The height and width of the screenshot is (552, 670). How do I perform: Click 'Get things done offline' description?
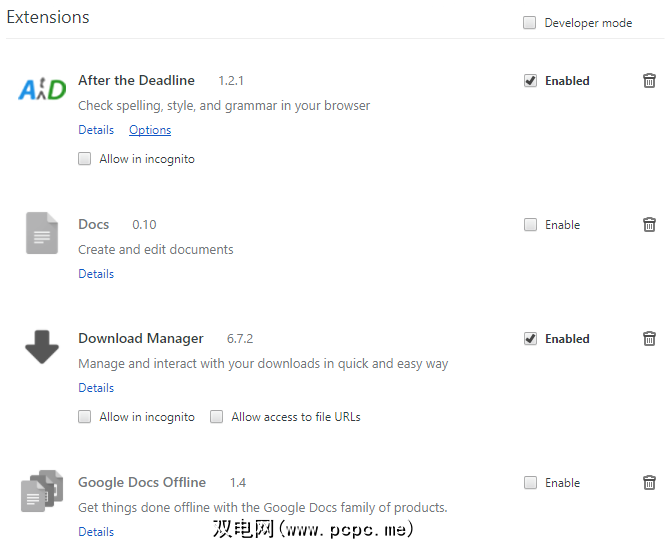[263, 508]
